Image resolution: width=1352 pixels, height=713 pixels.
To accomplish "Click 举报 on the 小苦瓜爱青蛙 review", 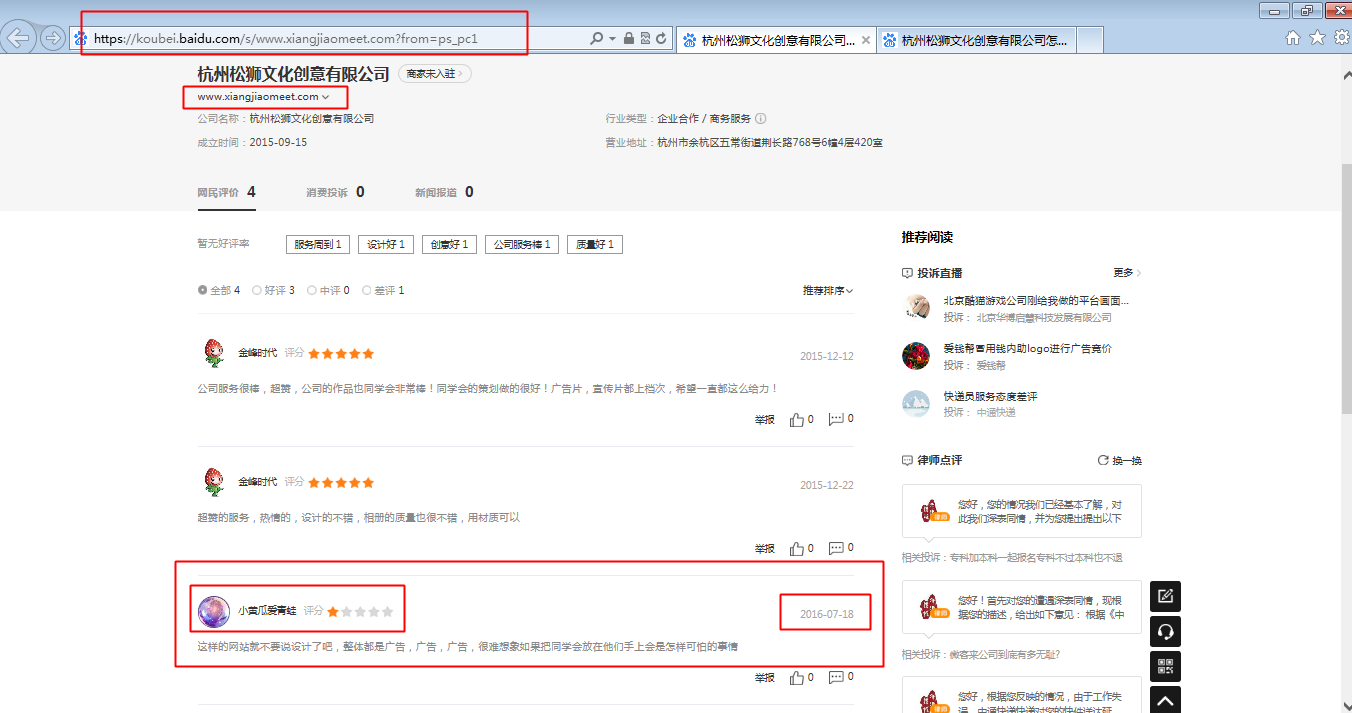I will coord(765,678).
